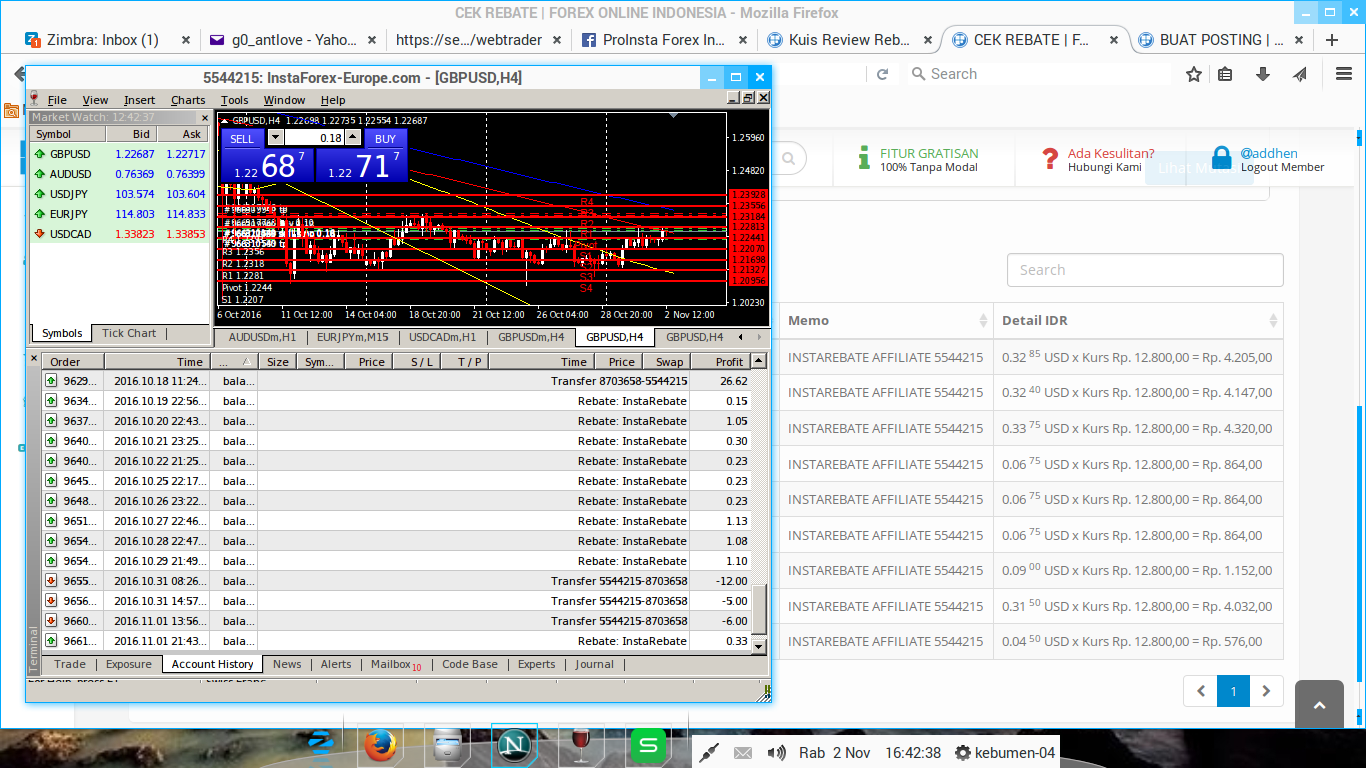Click the table Search box on the webpage

pyautogui.click(x=1145, y=270)
